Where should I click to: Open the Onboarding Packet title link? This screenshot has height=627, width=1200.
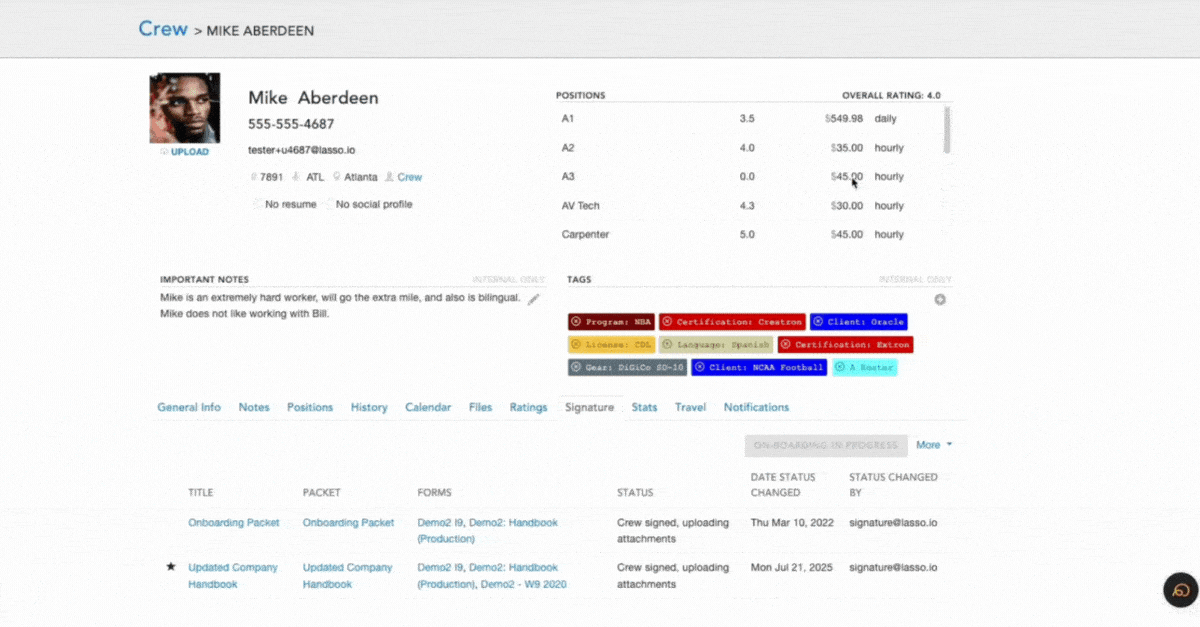[234, 522]
